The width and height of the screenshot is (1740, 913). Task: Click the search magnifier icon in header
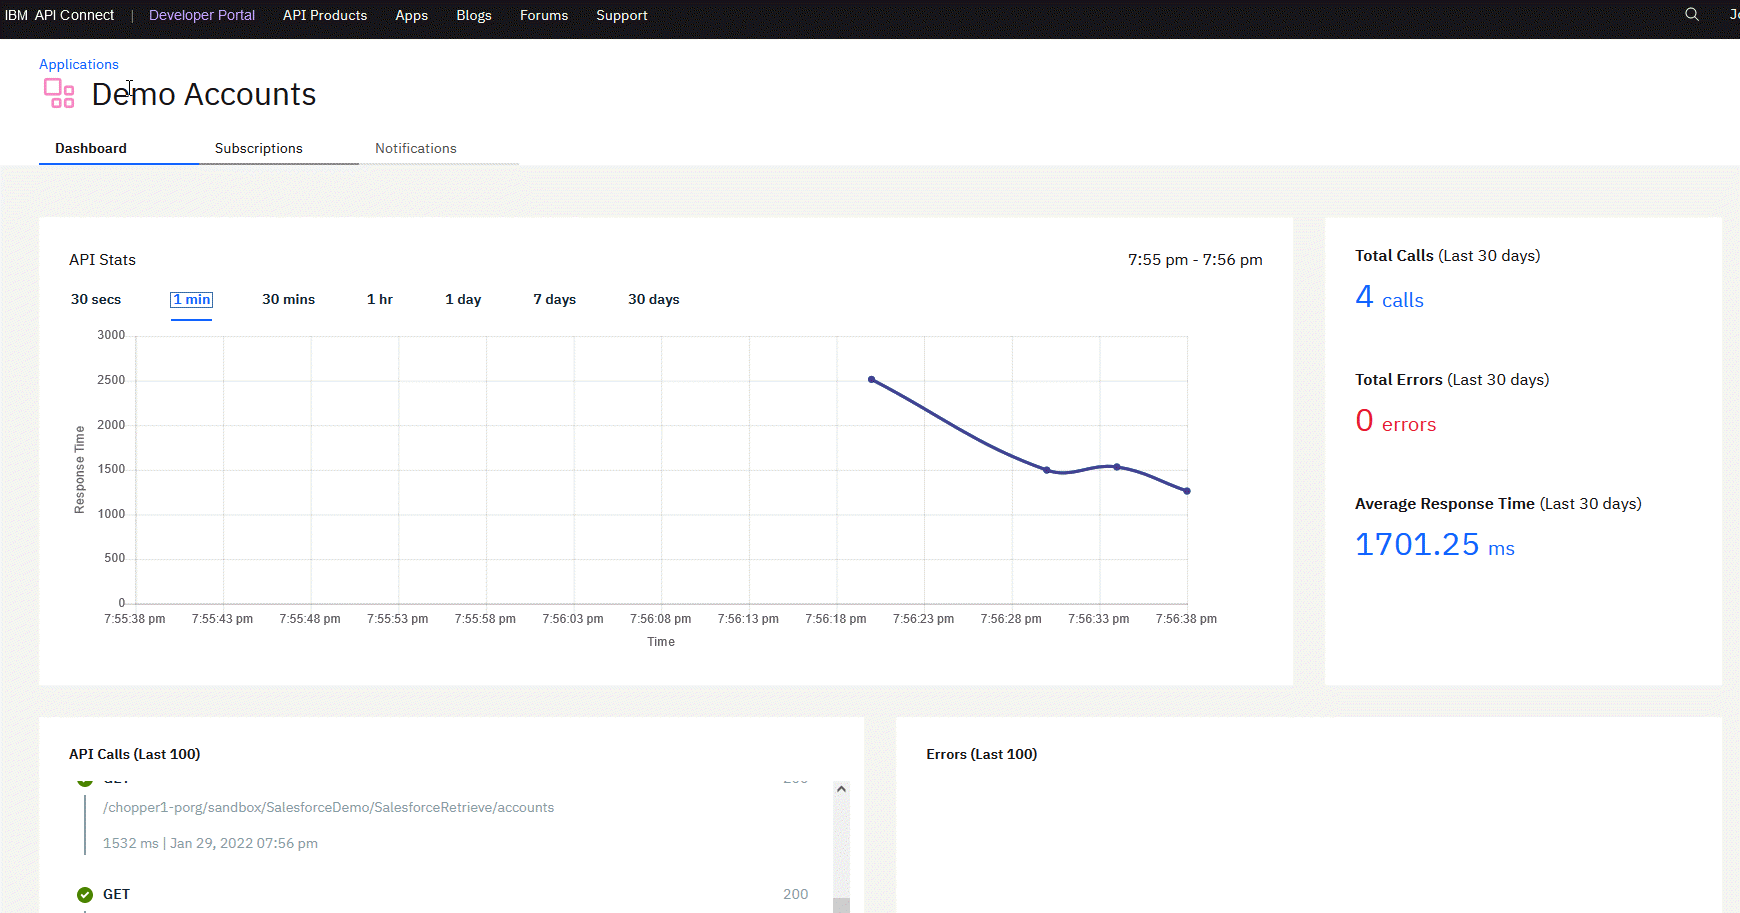[x=1691, y=15]
